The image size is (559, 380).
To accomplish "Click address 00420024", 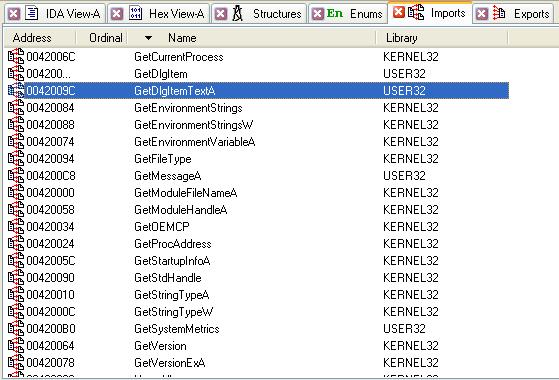I will pyautogui.click(x=50, y=244).
